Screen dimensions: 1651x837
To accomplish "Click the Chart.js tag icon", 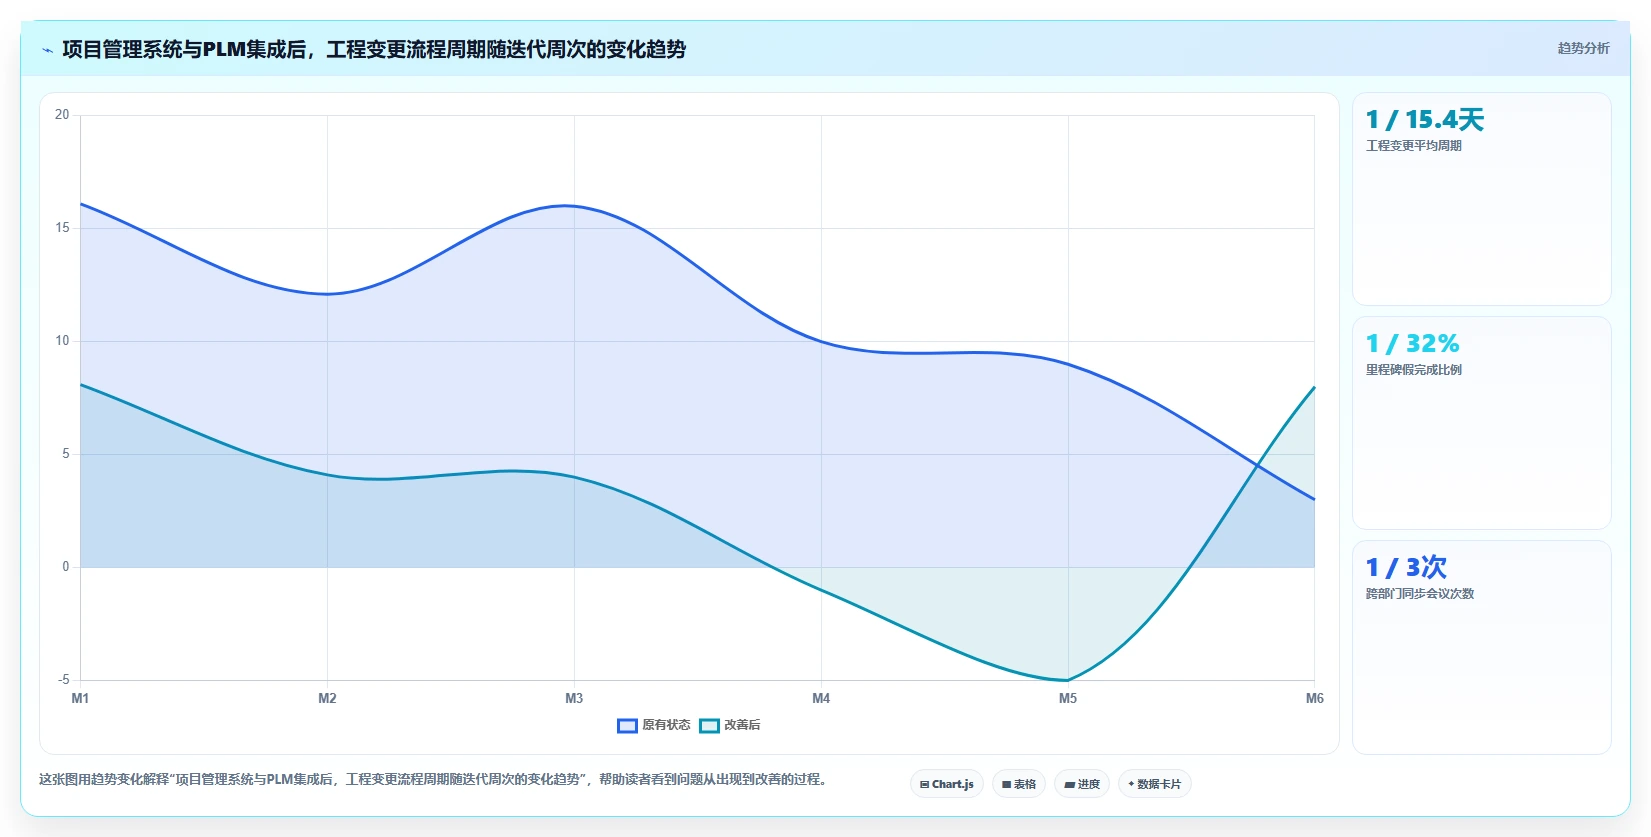I will tap(924, 785).
